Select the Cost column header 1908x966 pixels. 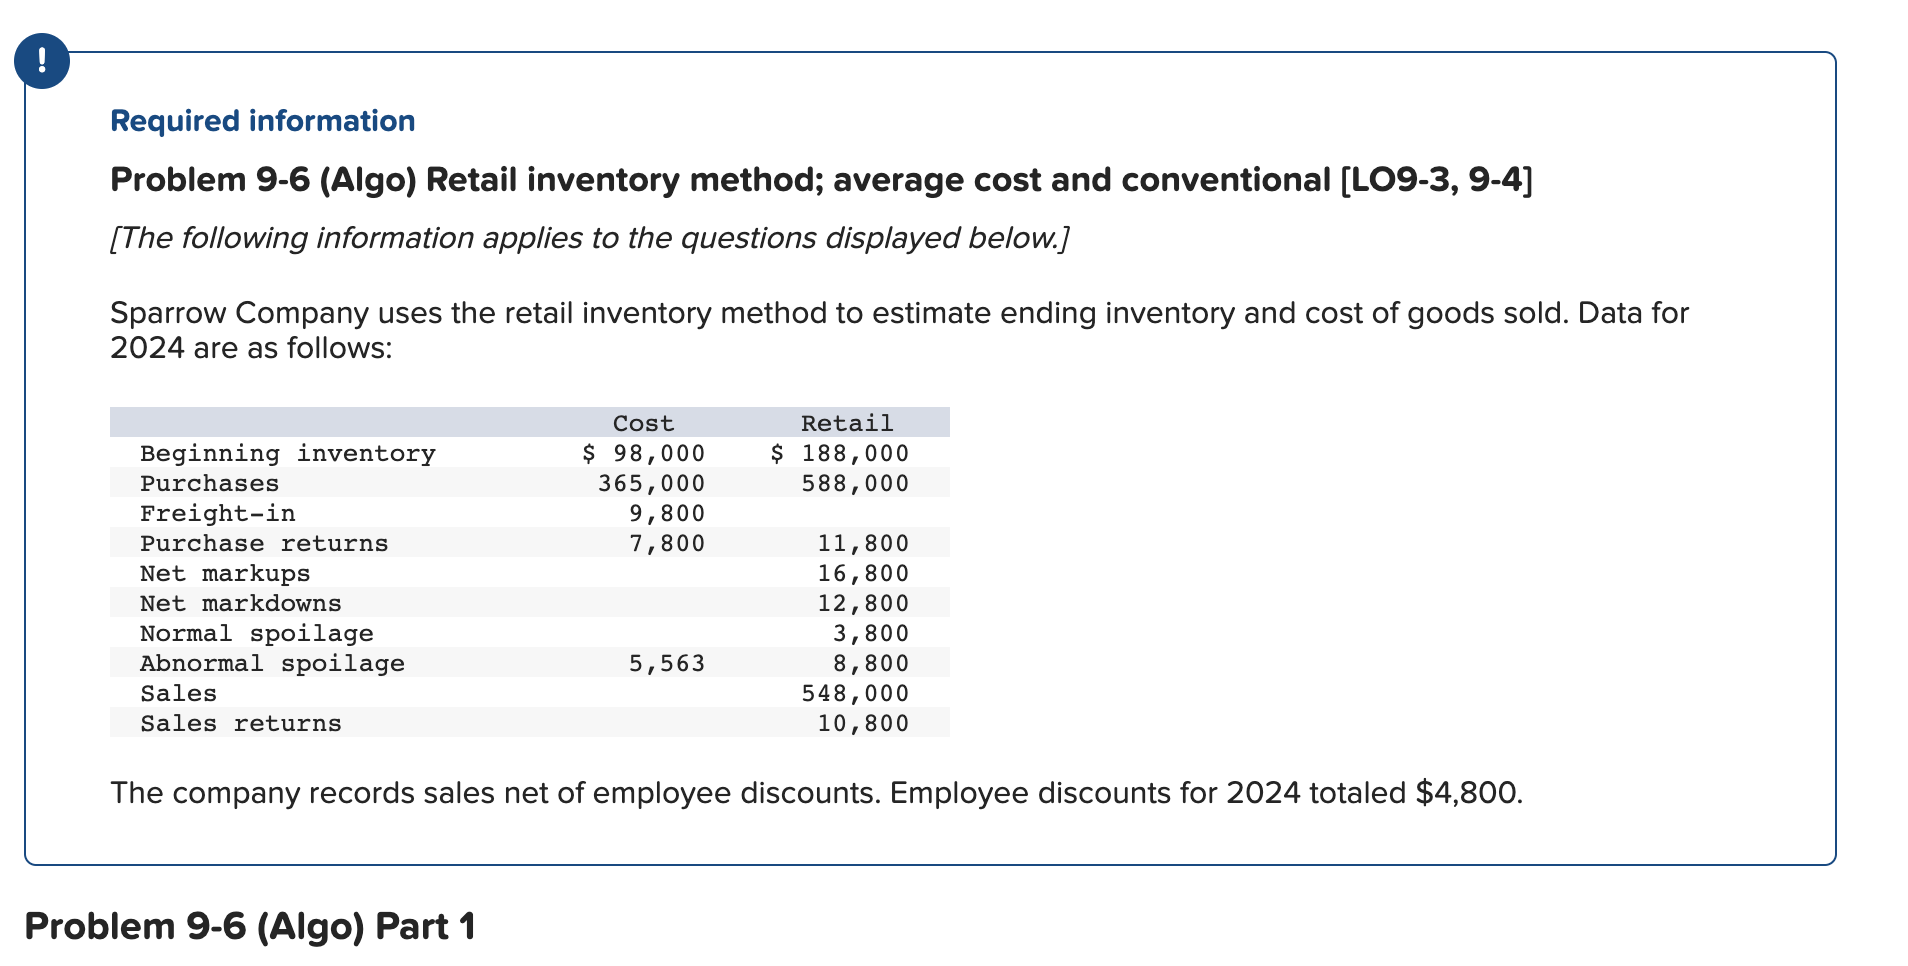(644, 423)
